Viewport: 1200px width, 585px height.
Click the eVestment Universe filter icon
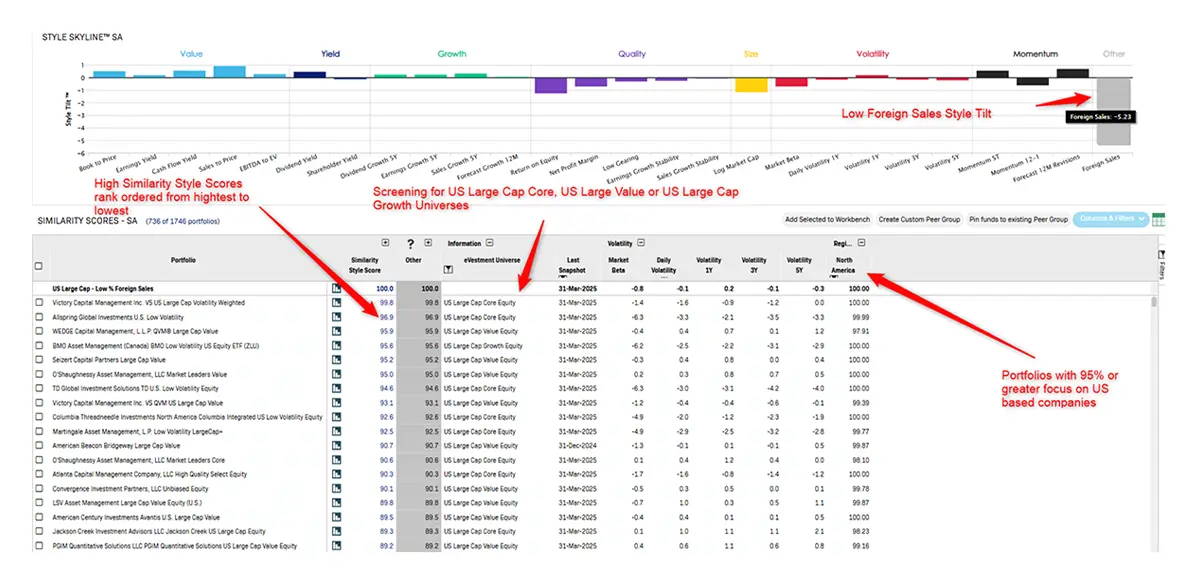[448, 269]
